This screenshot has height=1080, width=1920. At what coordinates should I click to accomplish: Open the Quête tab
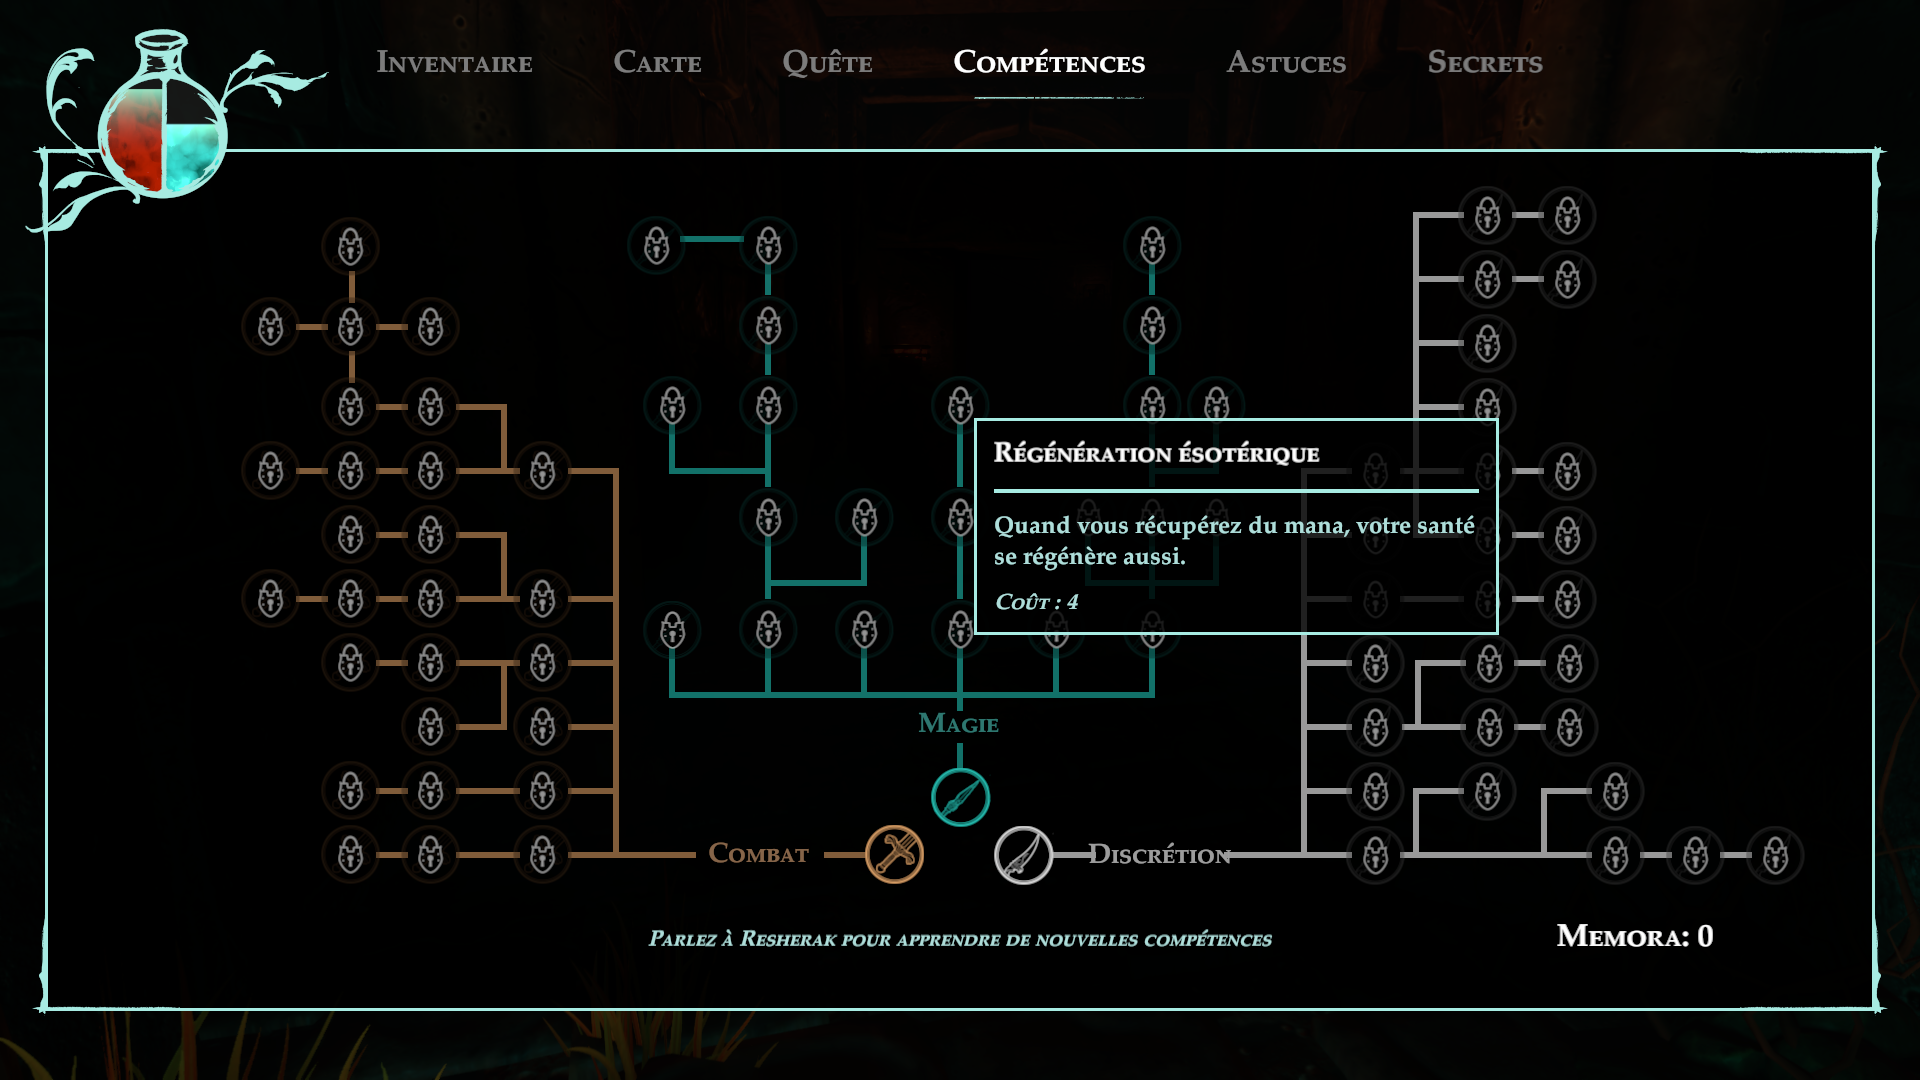(x=827, y=62)
